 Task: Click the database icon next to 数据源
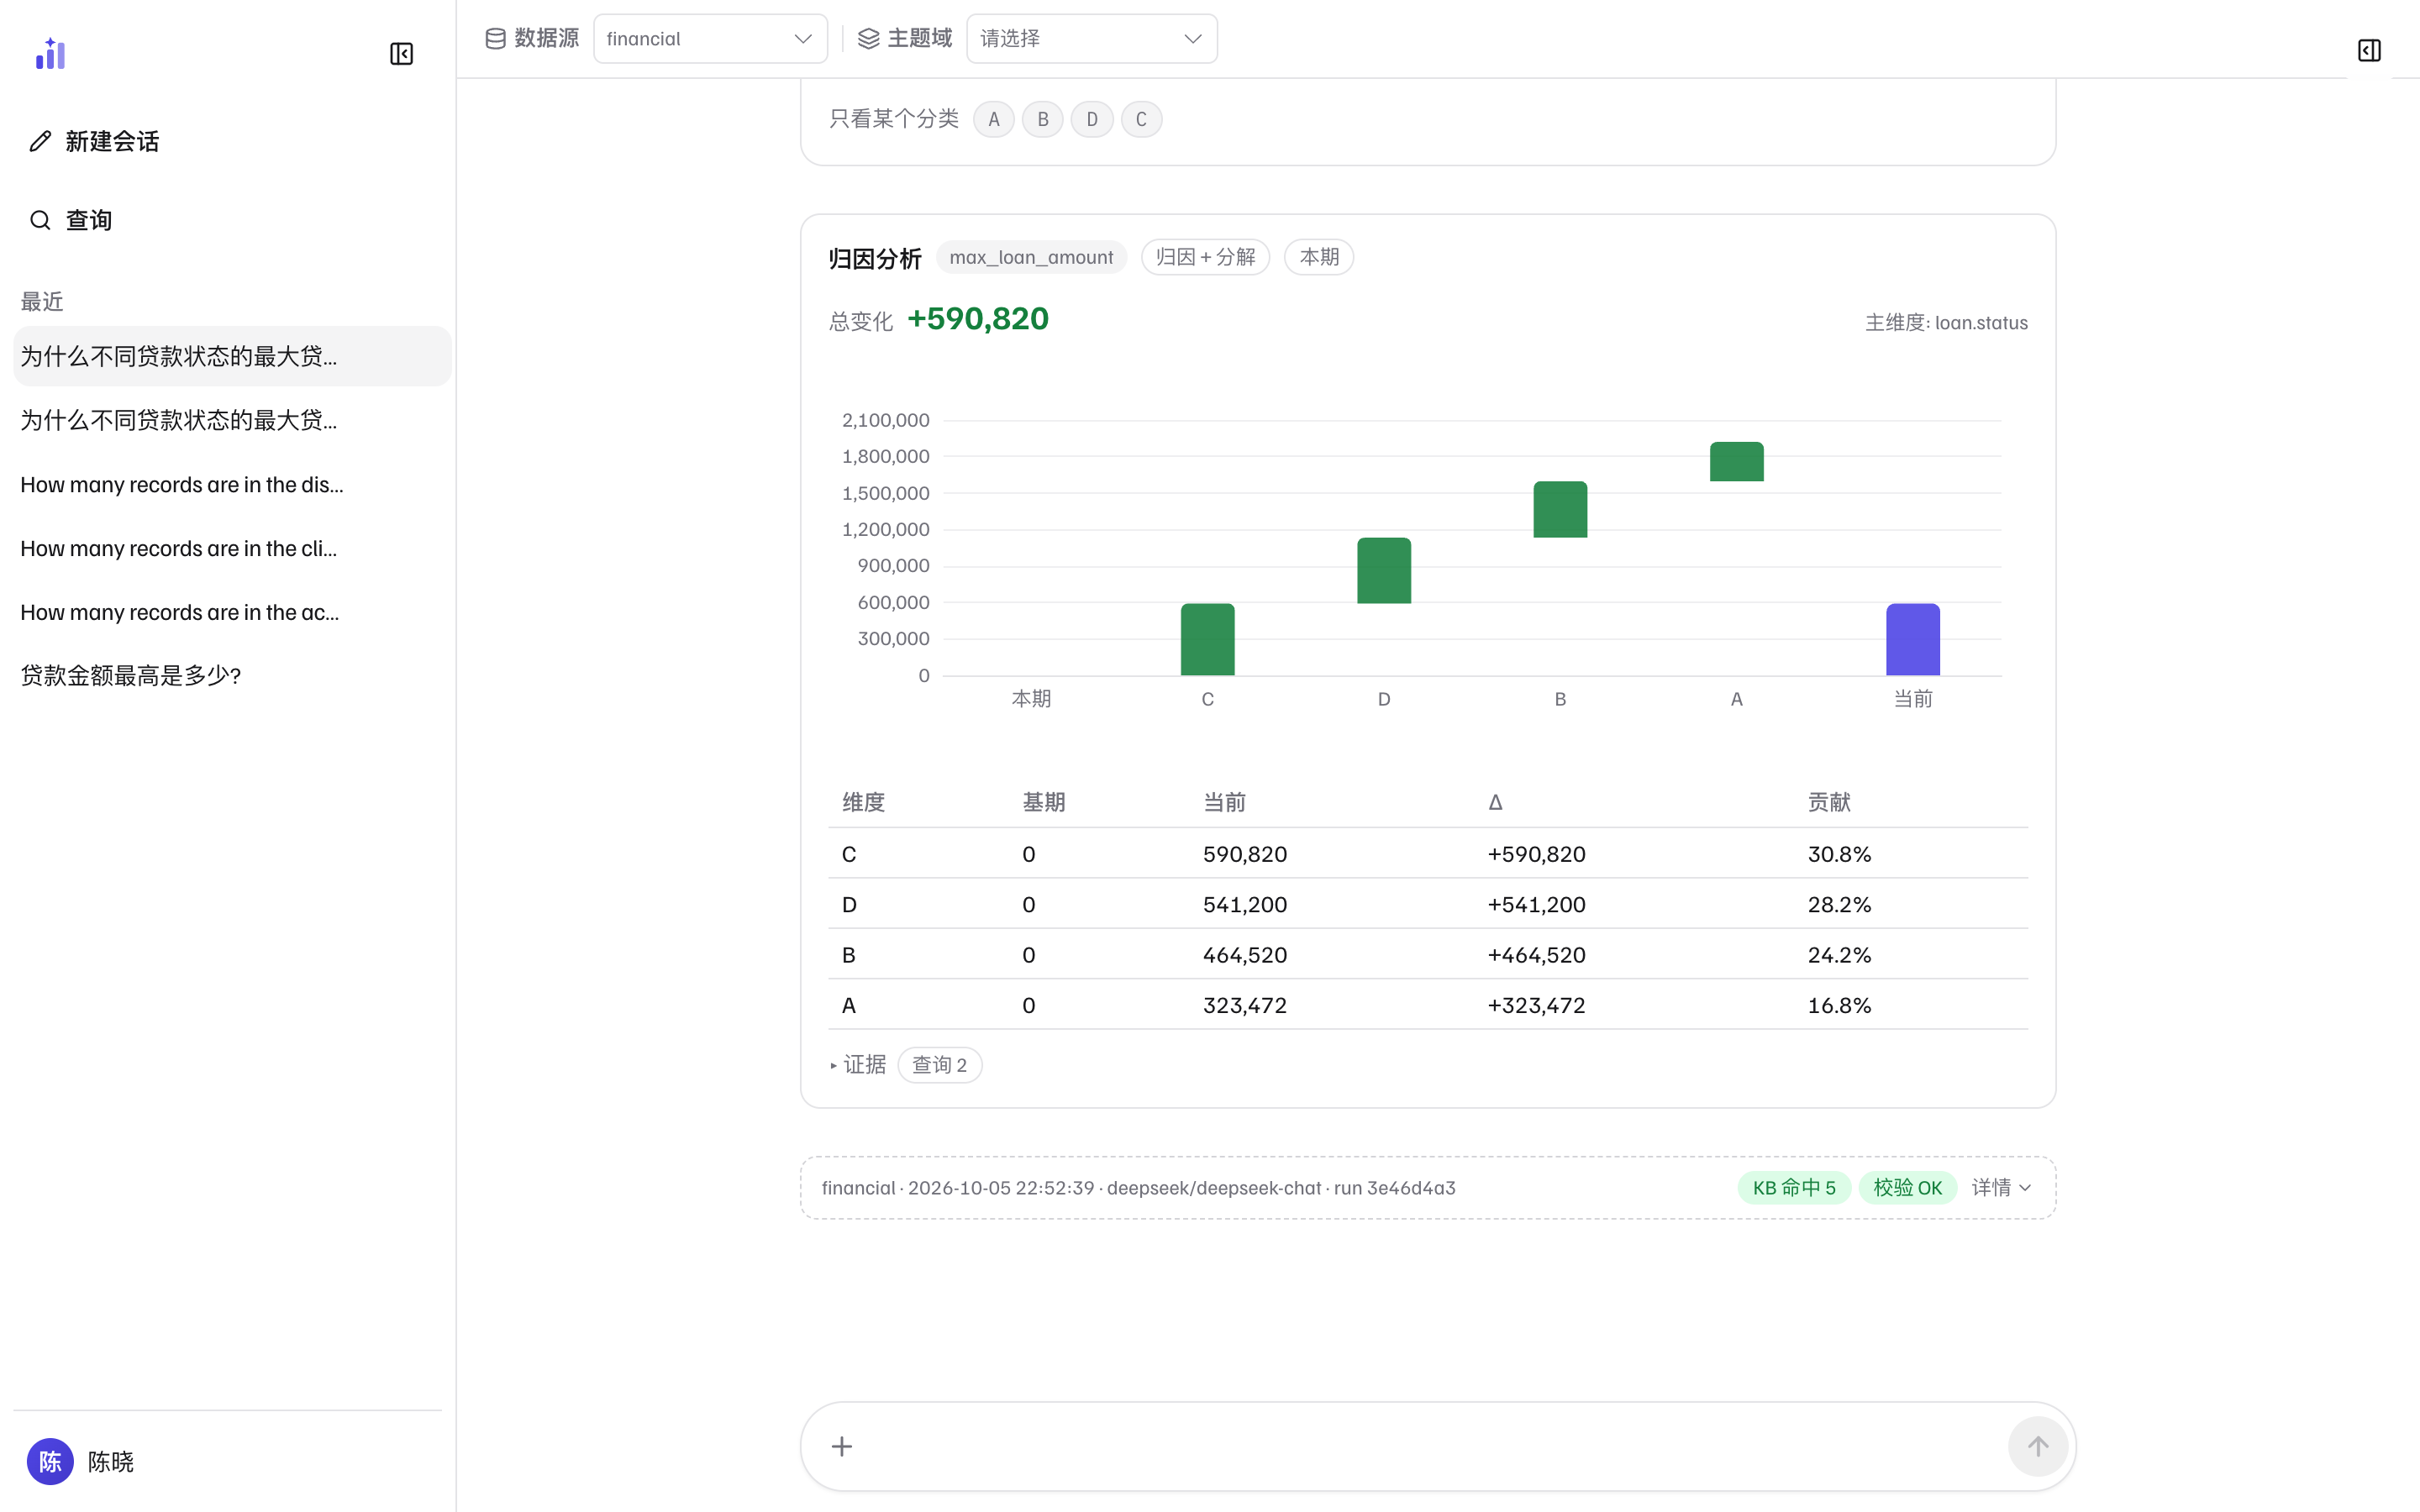pos(495,38)
